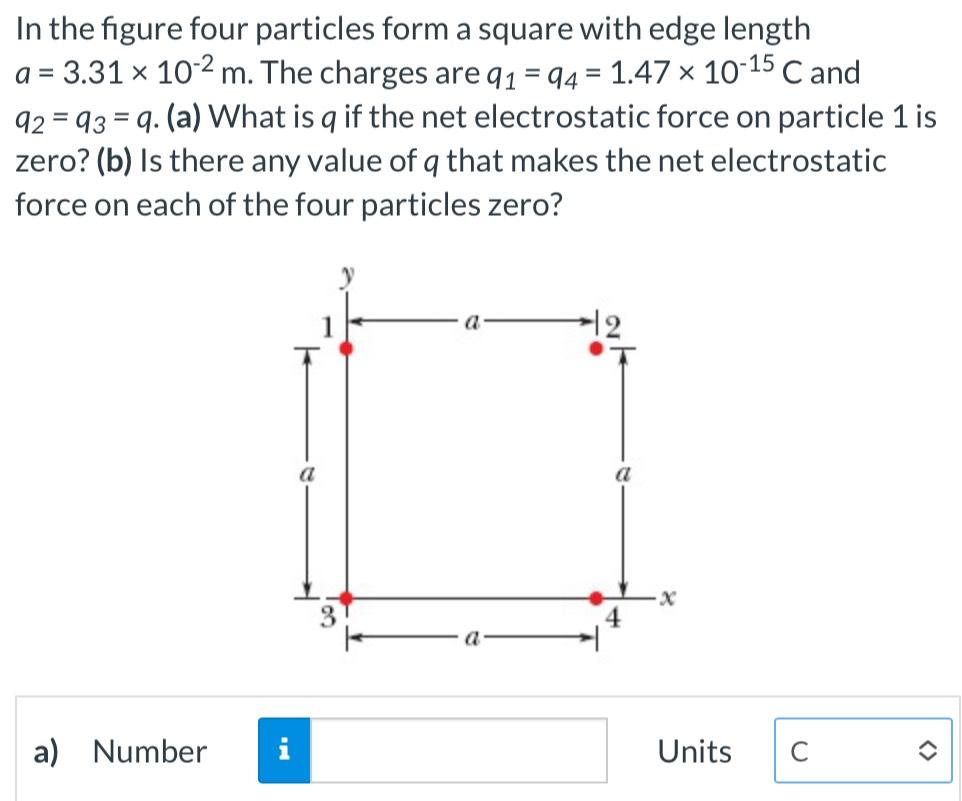962x801 pixels.
Task: Select the red dot for particle 4
Action: 596,598
